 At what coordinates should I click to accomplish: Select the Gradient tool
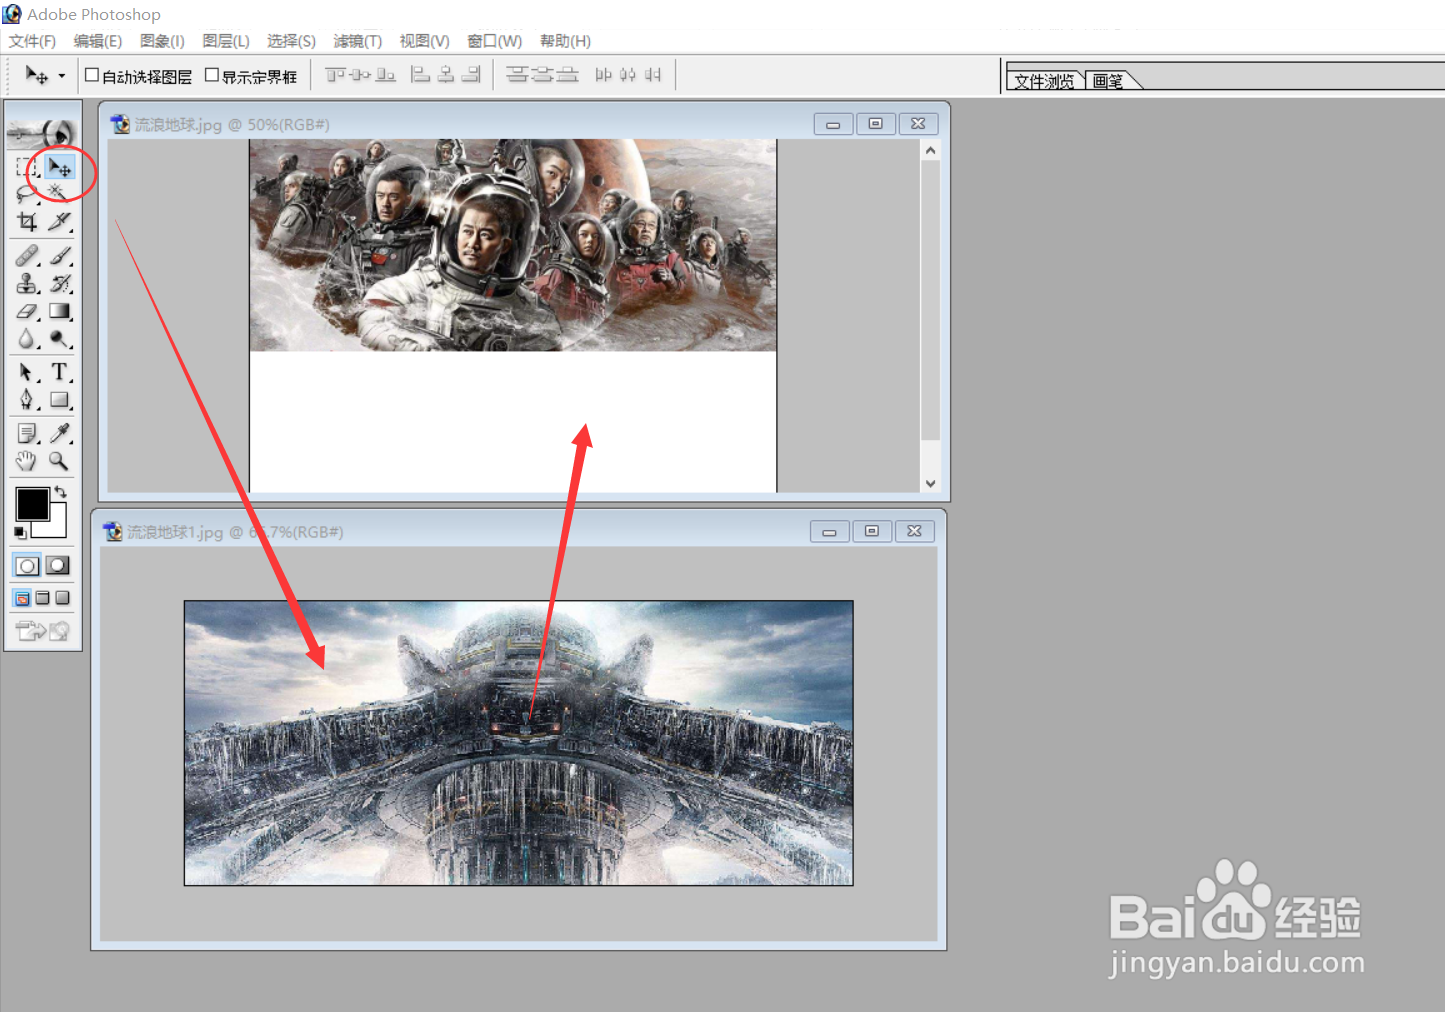click(59, 312)
